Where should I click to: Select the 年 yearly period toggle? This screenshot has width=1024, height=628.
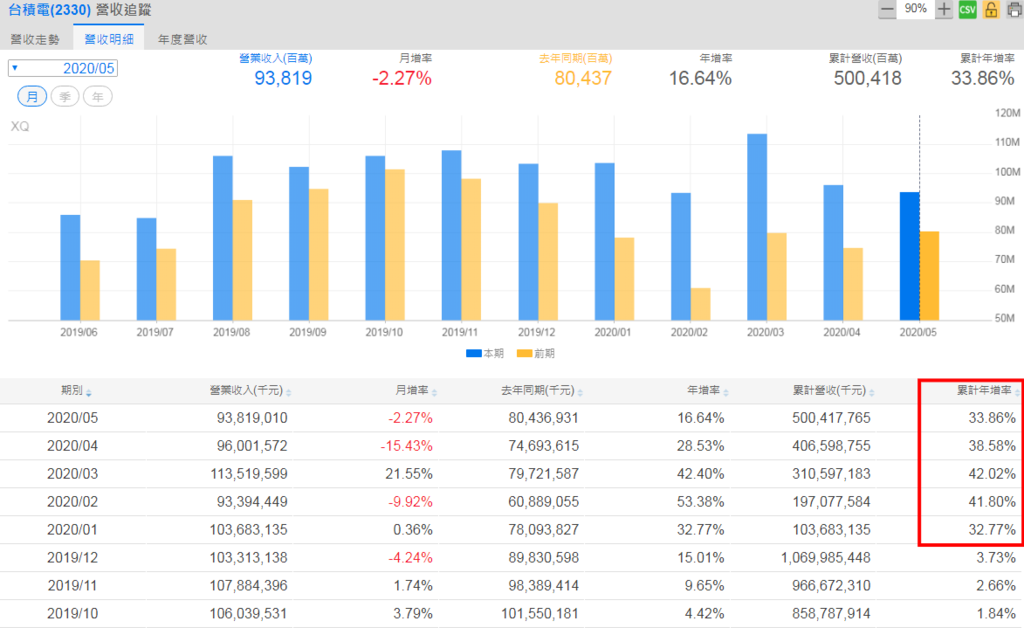97,97
